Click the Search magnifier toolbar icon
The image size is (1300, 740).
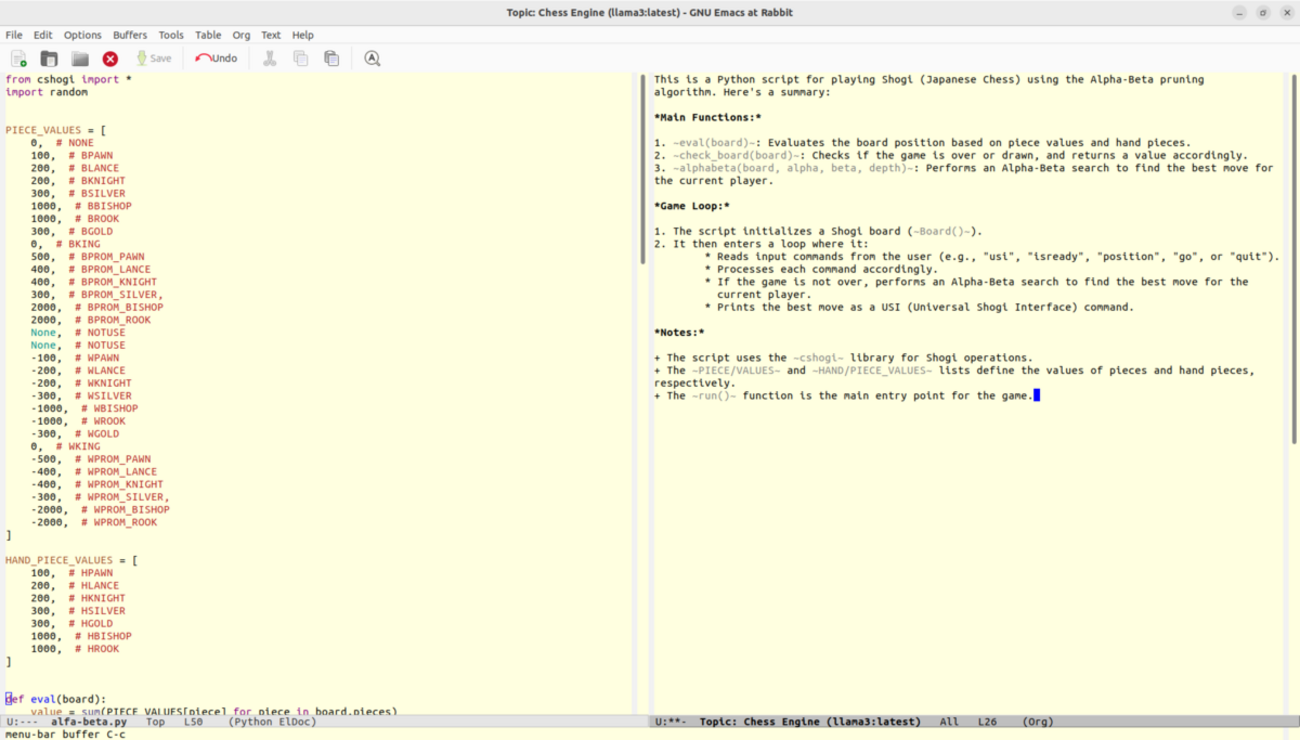pos(372,59)
